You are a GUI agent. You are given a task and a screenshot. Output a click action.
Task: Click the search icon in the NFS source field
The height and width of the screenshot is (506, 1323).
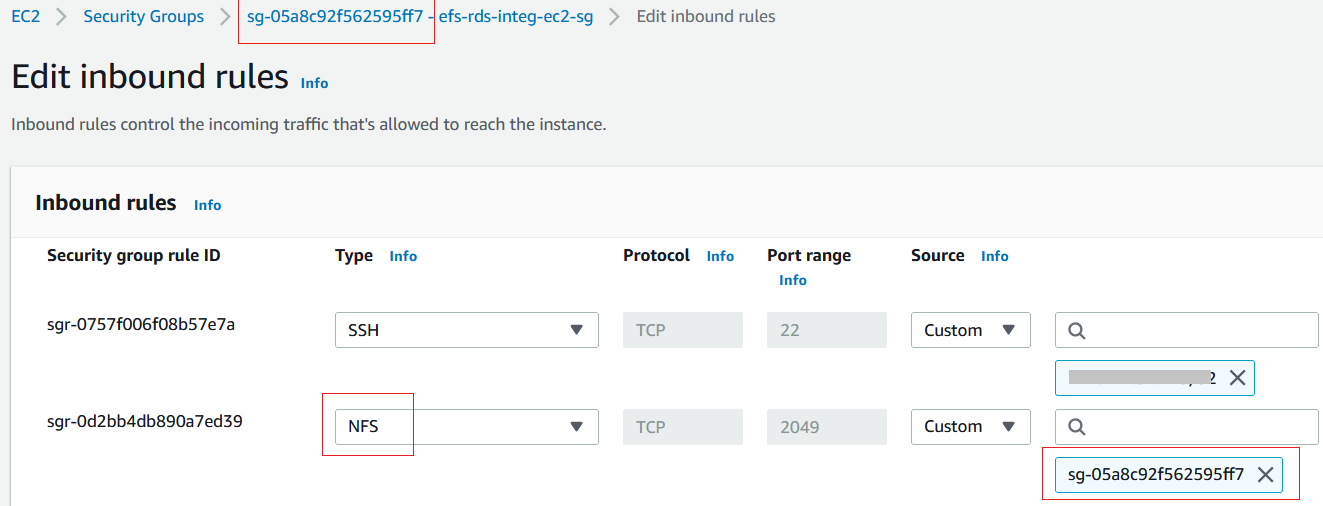coord(1077,427)
